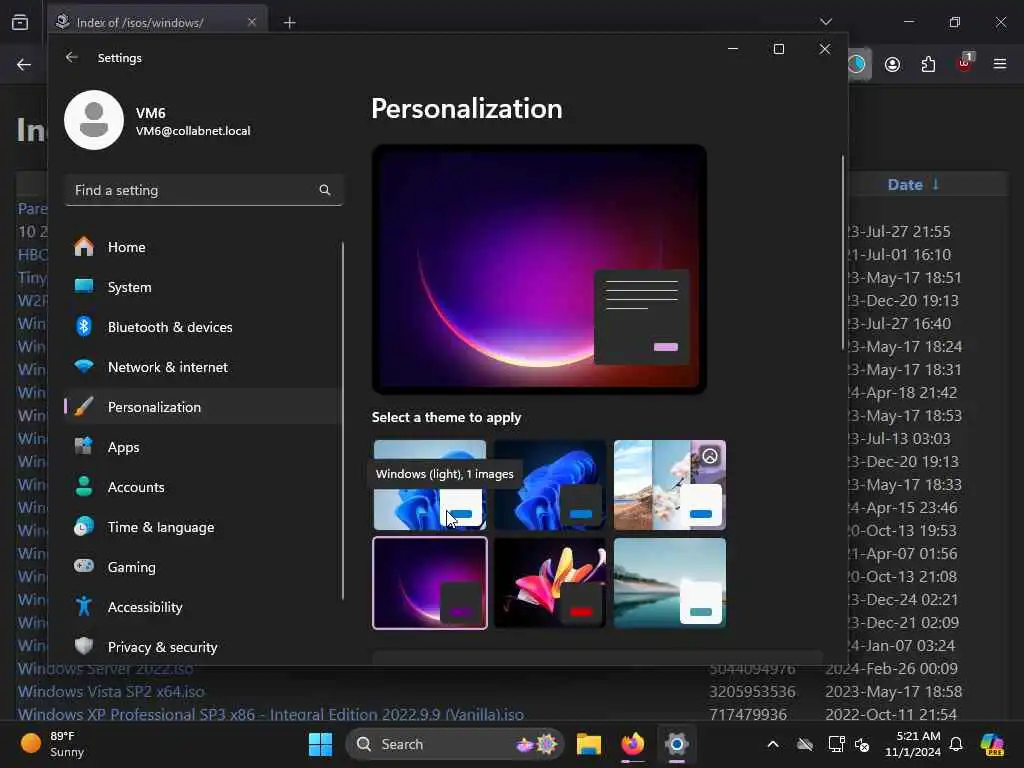The height and width of the screenshot is (768, 1024).
Task: Click the Bluetooth icon in sidebar
Action: pos(84,326)
